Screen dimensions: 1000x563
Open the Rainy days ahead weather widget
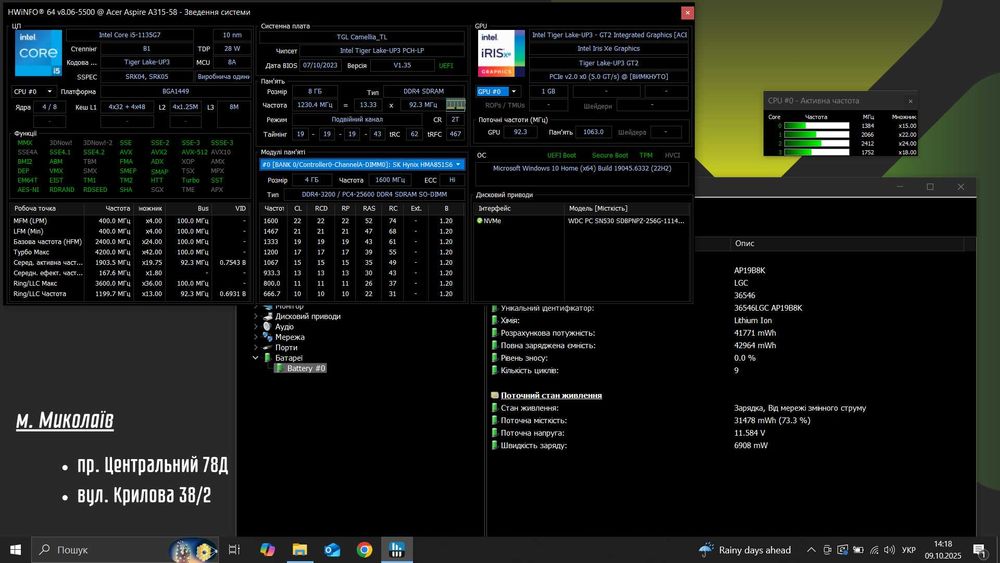coord(745,549)
